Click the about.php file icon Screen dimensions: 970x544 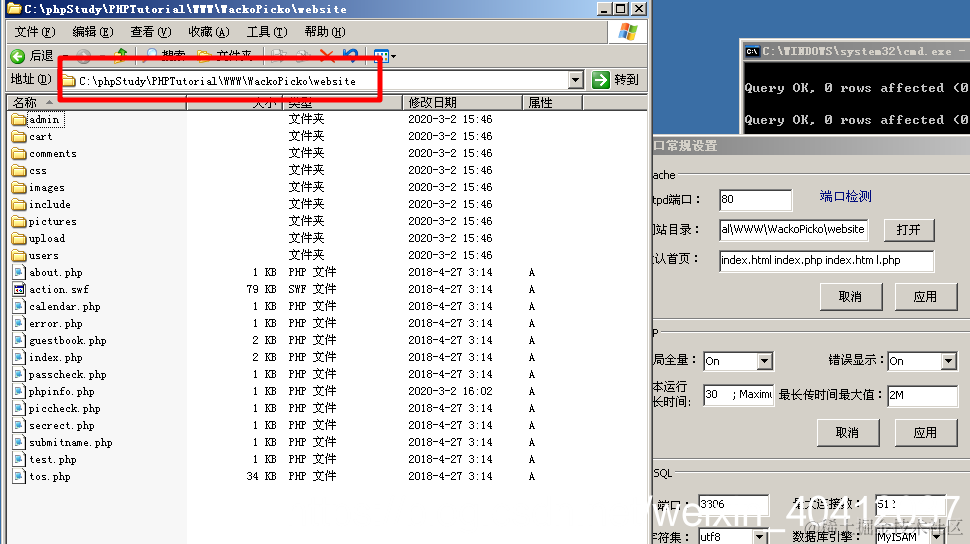click(x=19, y=272)
